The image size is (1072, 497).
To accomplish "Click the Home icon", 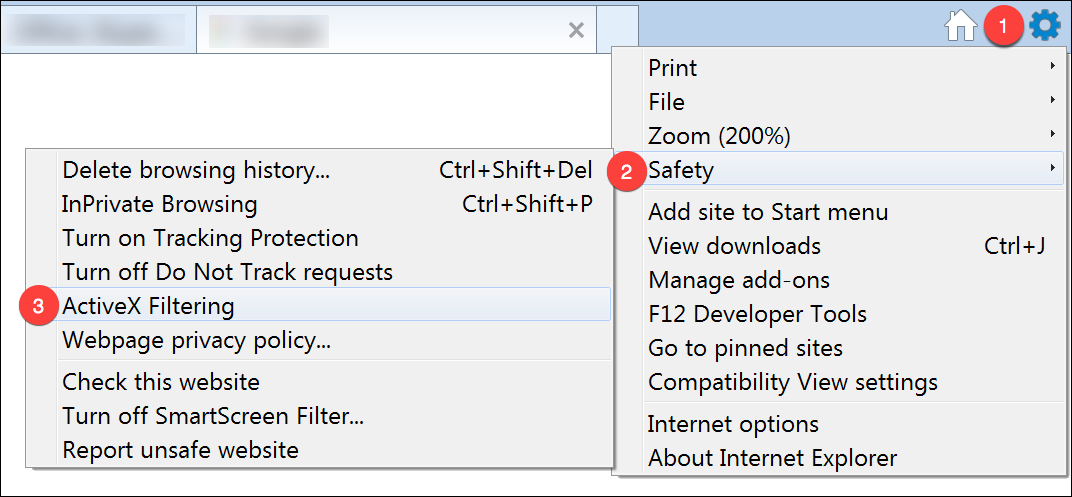I will pyautogui.click(x=961, y=26).
